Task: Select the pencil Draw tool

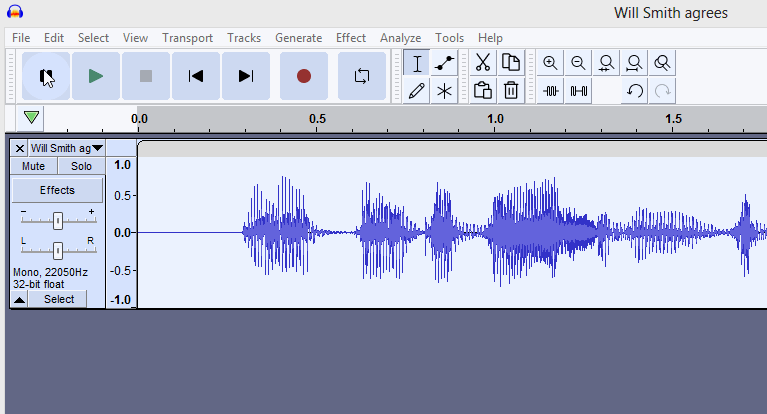Action: point(417,91)
